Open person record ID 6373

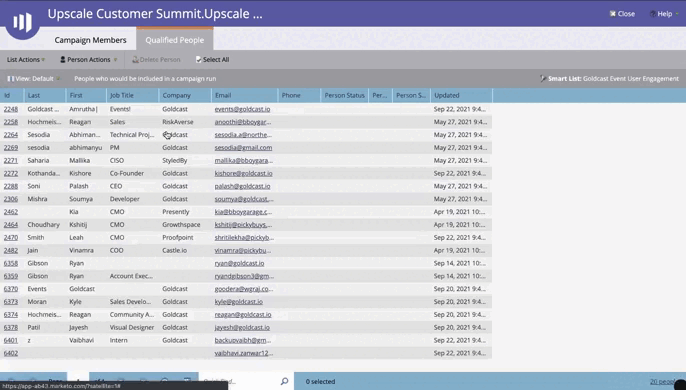coord(11,302)
